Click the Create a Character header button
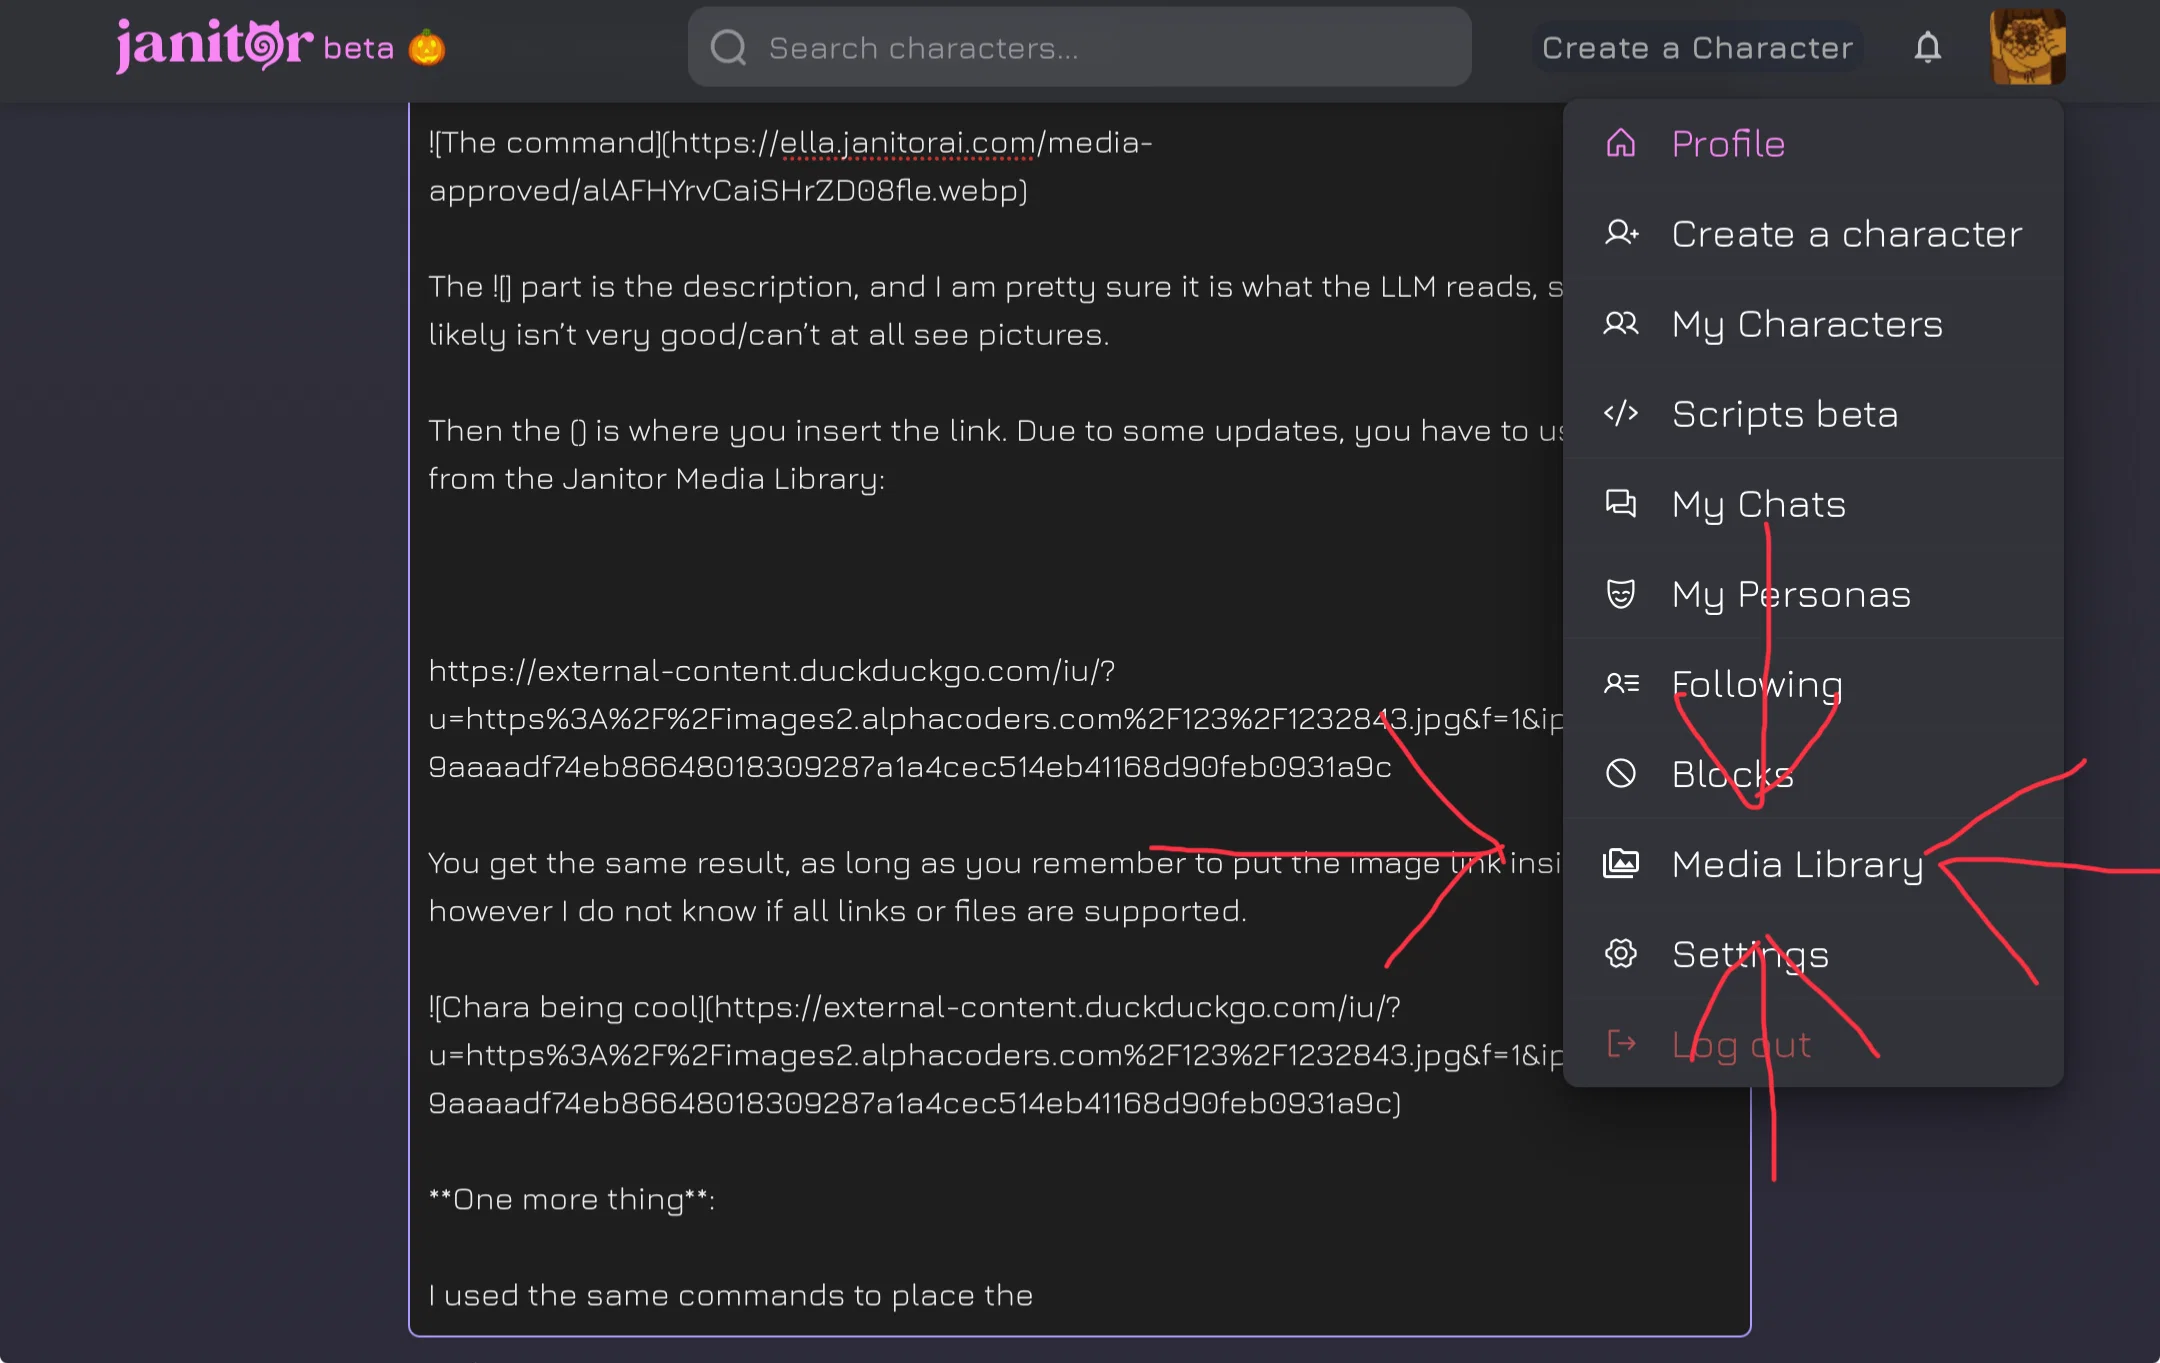 click(1697, 48)
